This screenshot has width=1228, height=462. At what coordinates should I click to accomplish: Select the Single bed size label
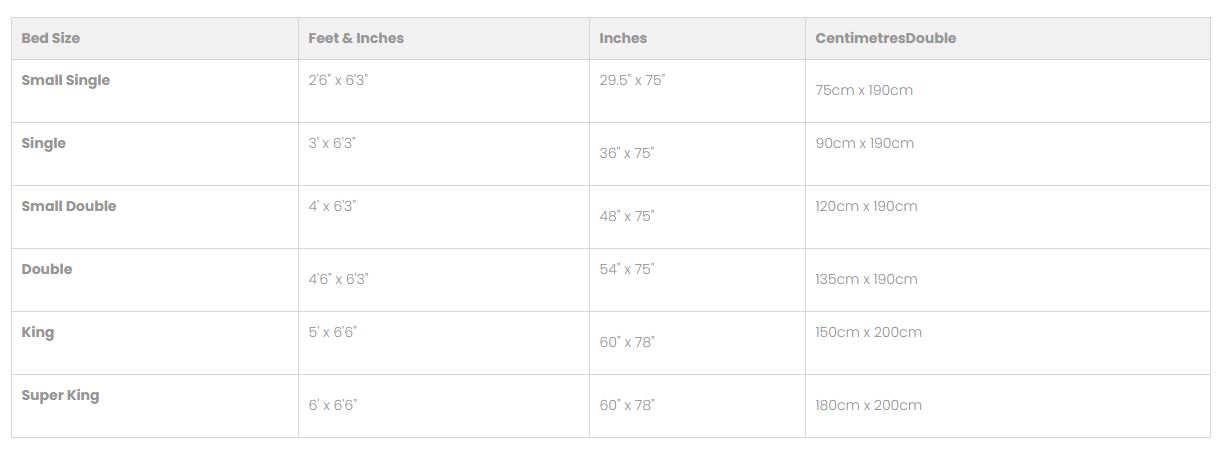point(44,143)
